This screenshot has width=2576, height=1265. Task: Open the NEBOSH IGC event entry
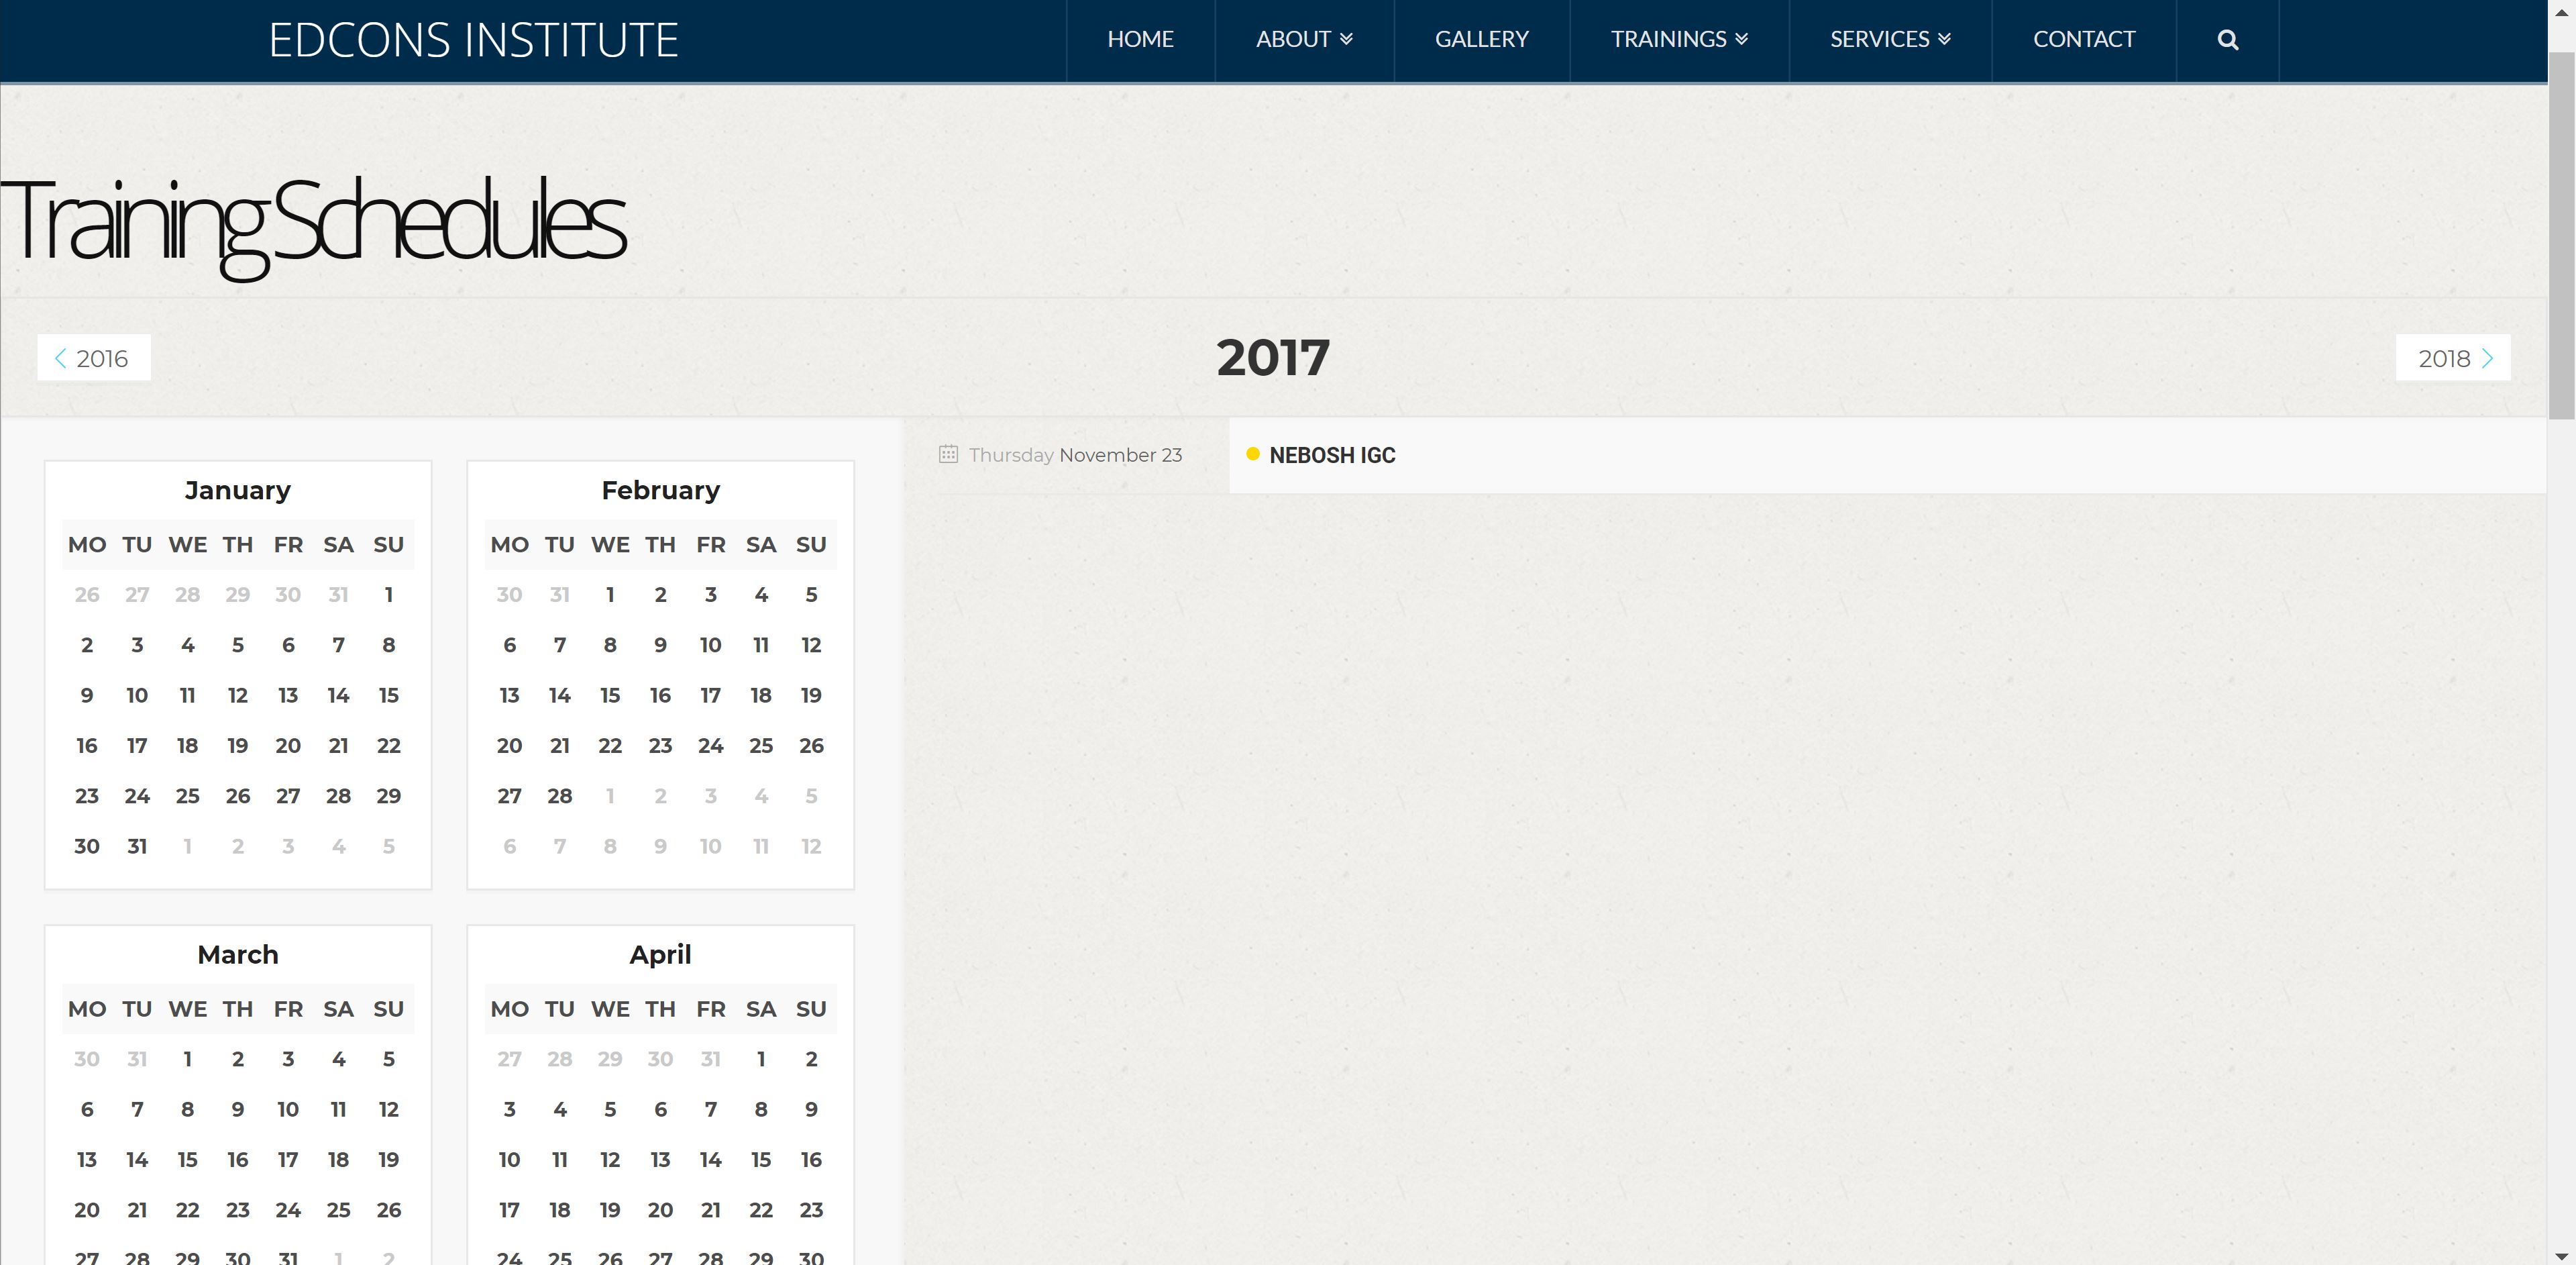[1332, 455]
